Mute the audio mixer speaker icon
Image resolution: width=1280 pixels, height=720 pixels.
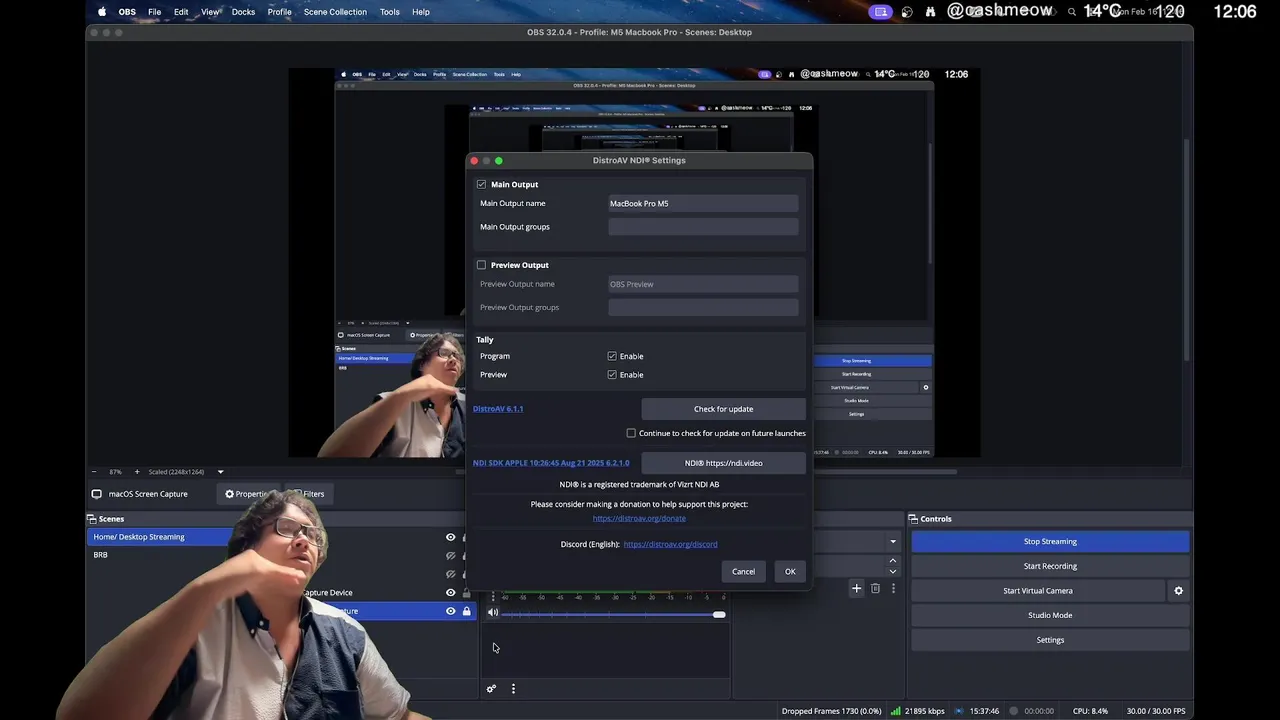[x=493, y=613]
